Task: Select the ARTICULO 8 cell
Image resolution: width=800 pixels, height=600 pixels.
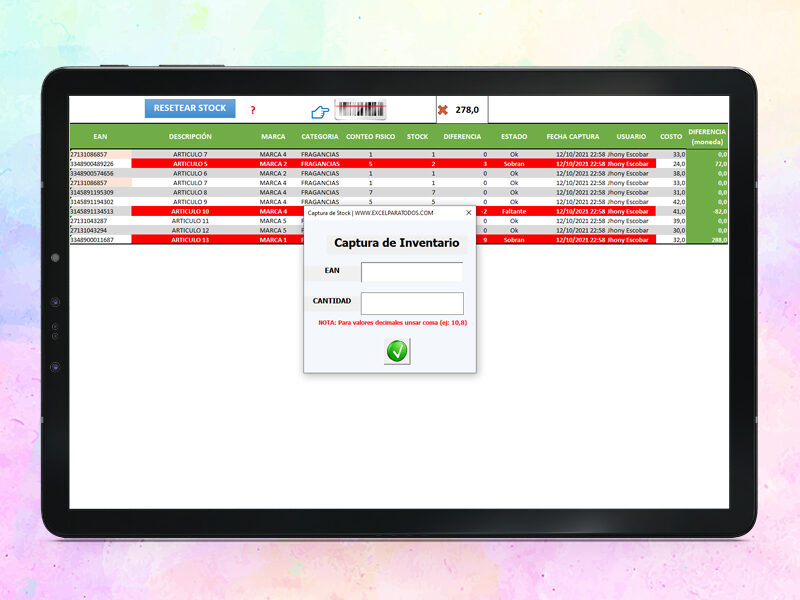Action: click(x=190, y=192)
